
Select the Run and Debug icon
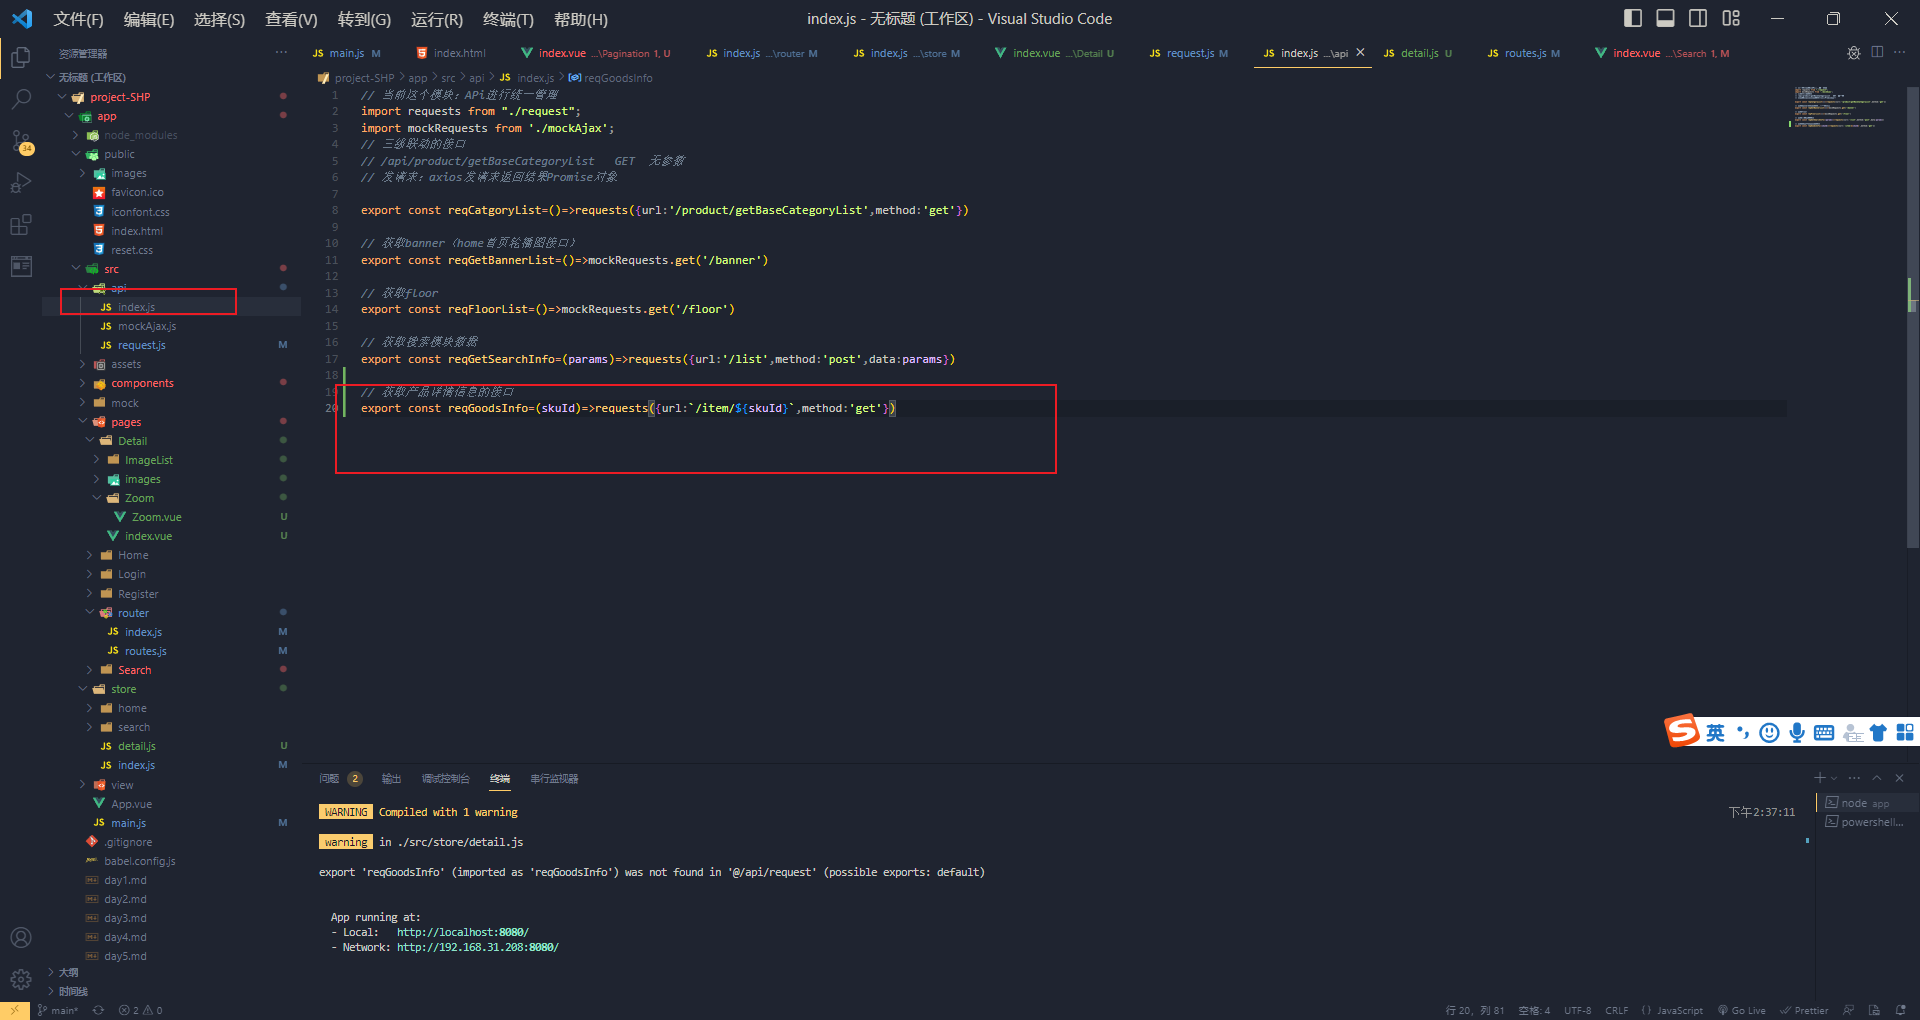(x=21, y=183)
